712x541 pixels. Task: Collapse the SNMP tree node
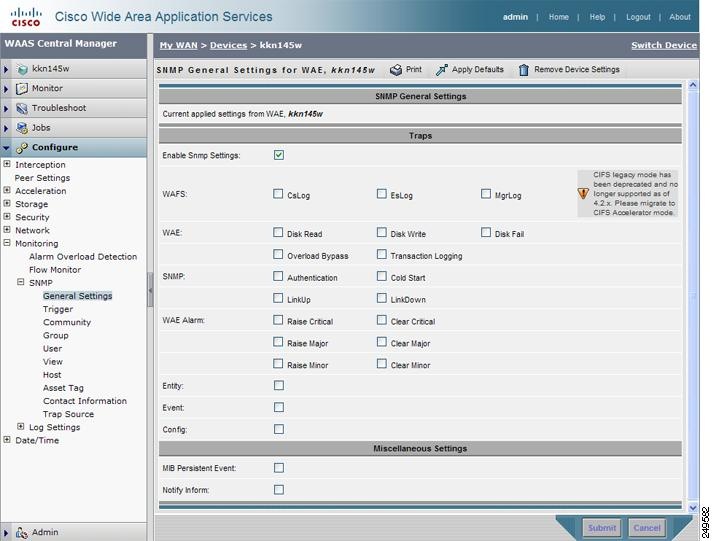click(21, 283)
